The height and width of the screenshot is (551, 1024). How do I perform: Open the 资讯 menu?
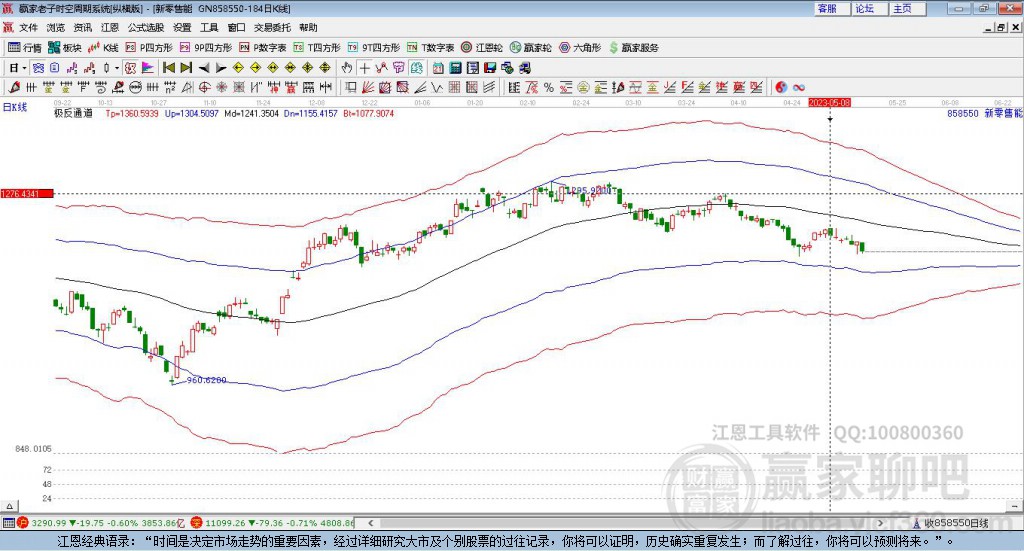pyautogui.click(x=82, y=27)
